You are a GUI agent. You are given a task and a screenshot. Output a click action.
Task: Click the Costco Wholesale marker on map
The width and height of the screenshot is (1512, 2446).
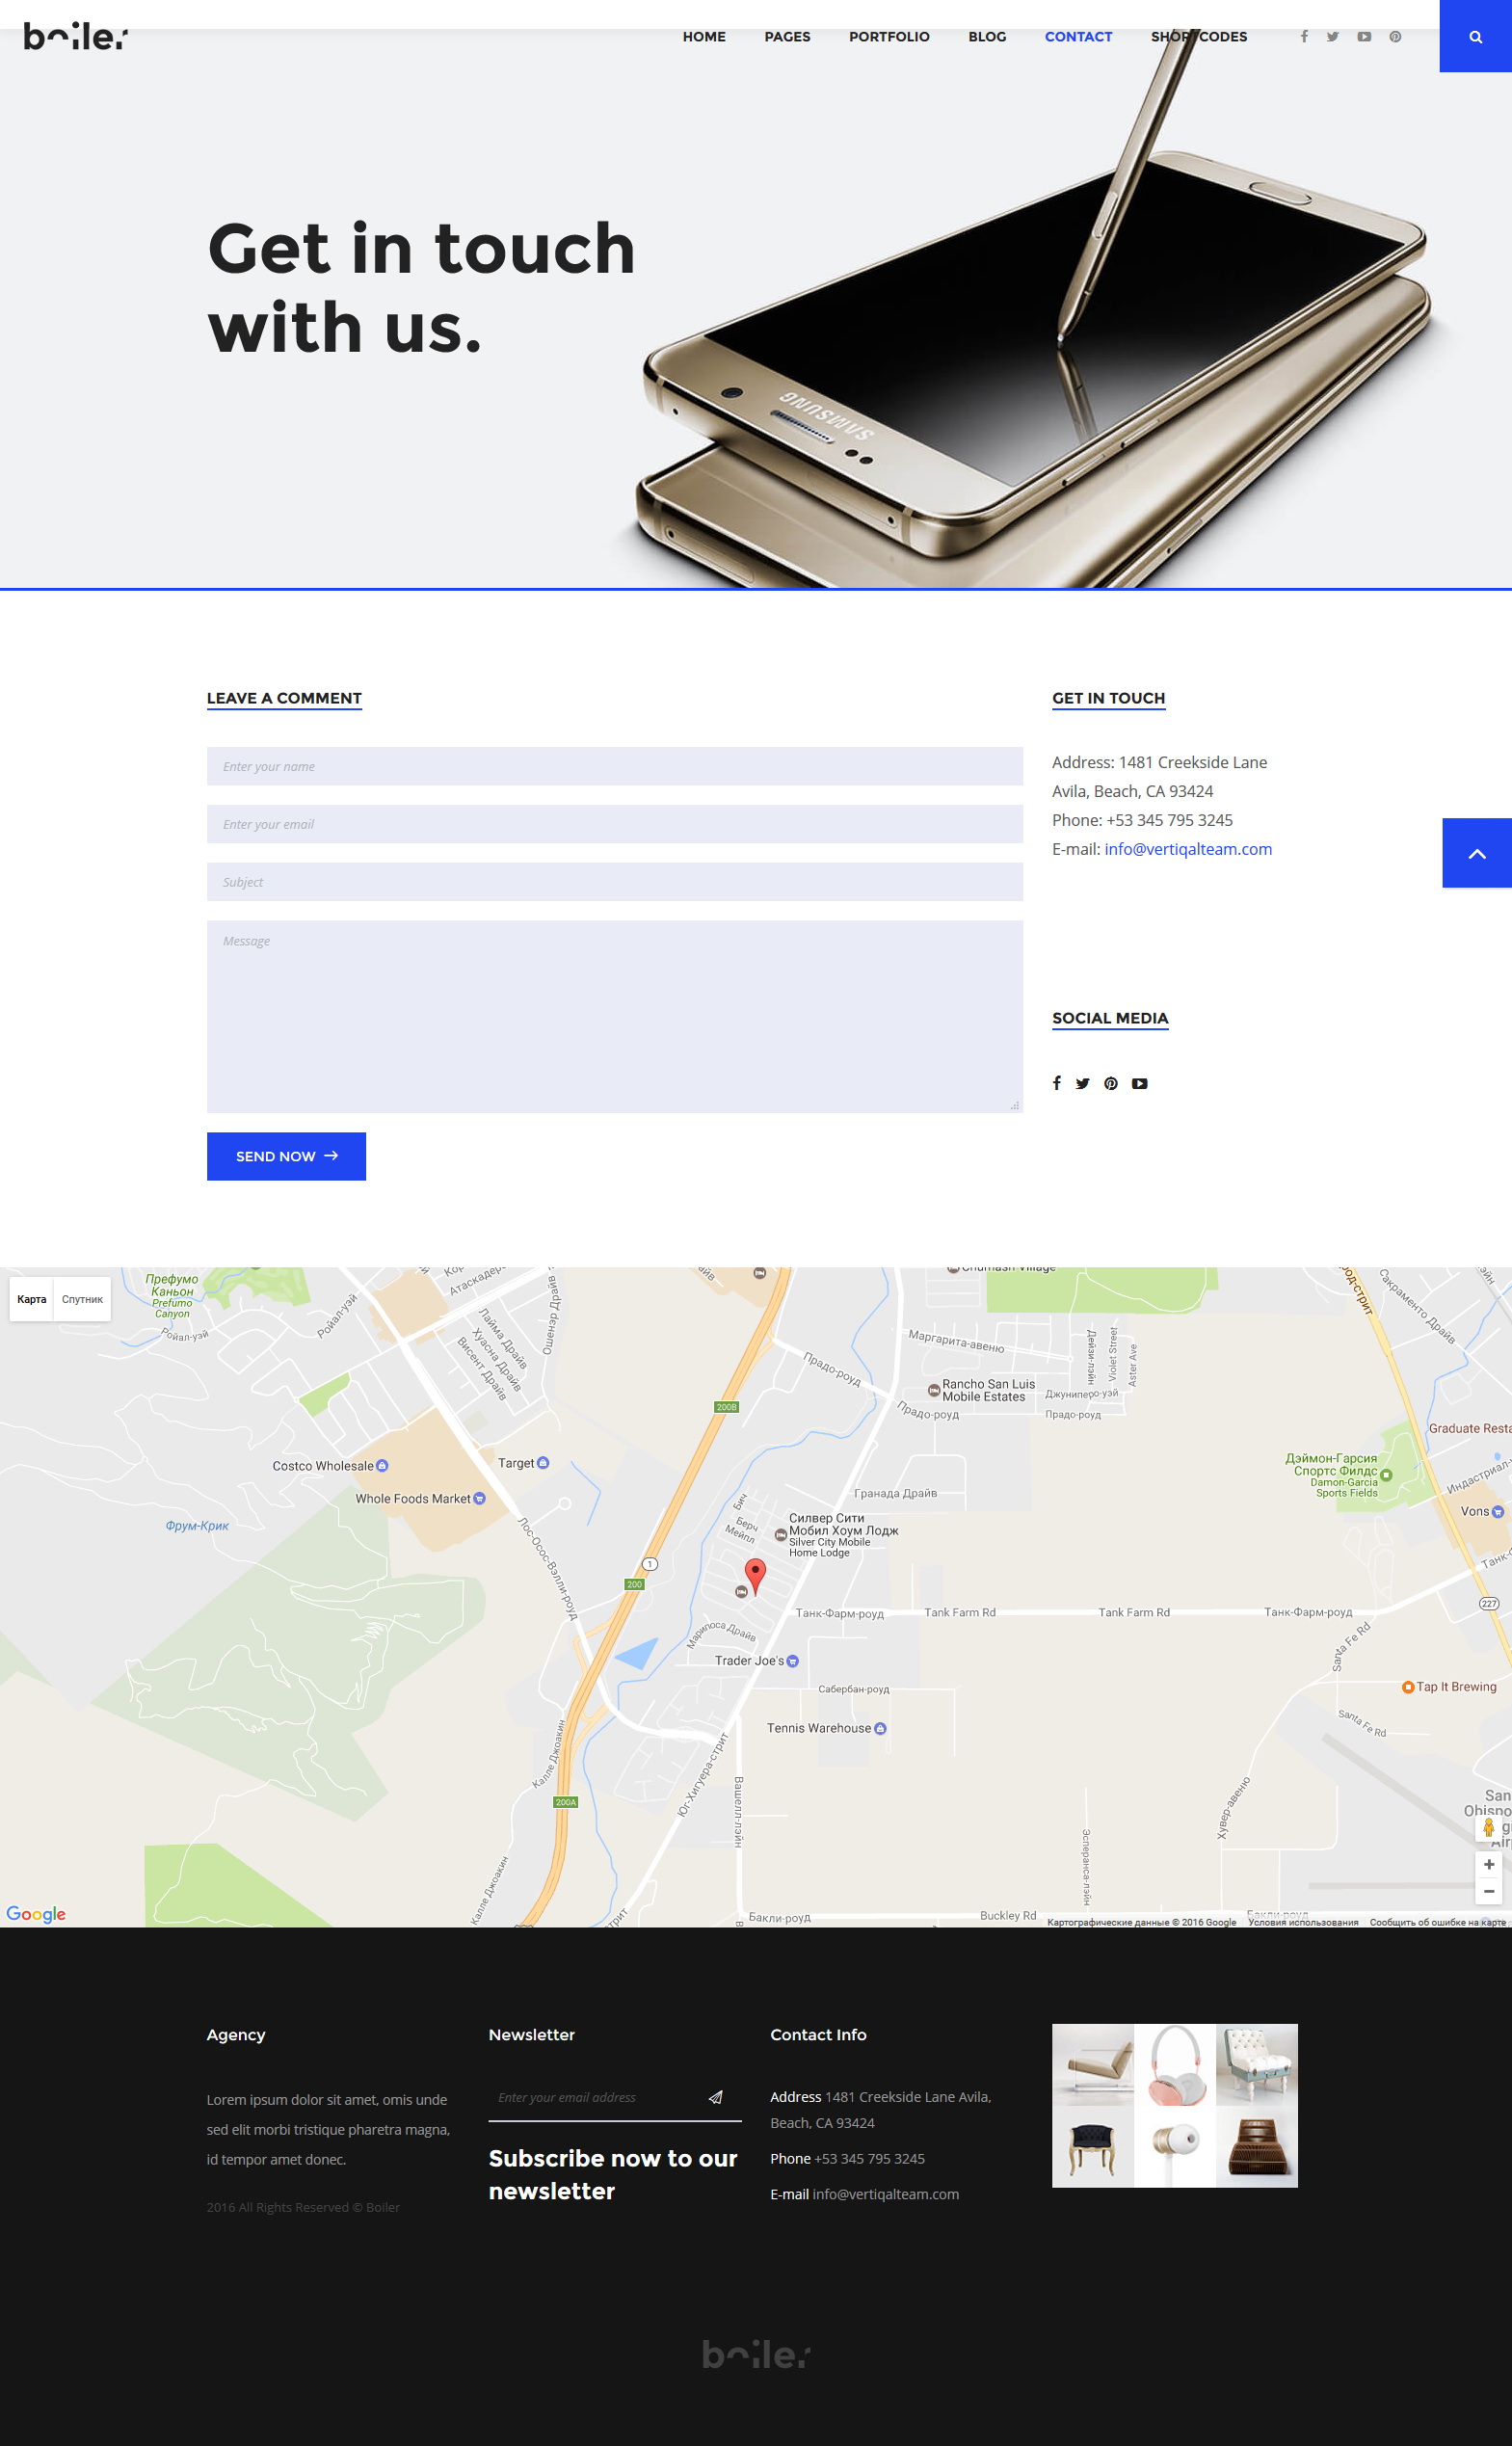coord(381,1466)
